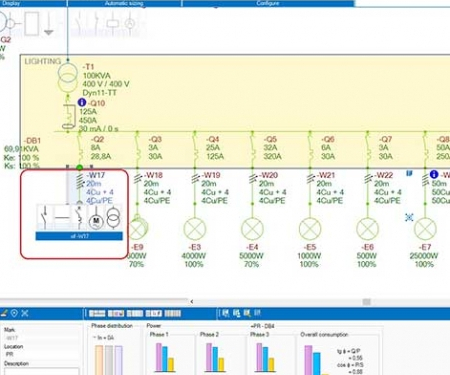Click the fit-to-view icon near lamp E7
The height and width of the screenshot is (375, 450).
click(409, 218)
